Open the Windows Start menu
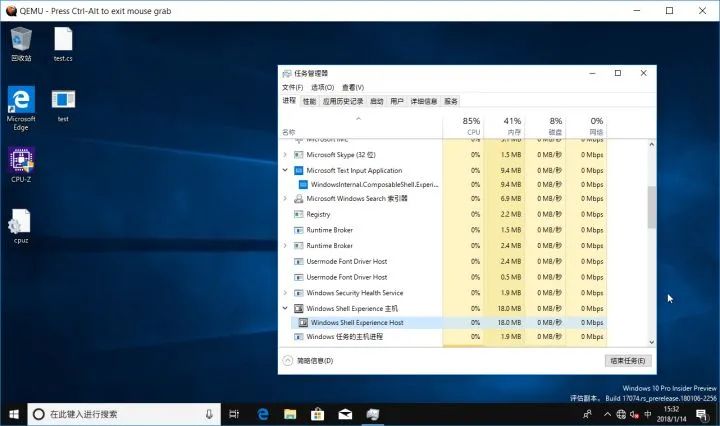 pos(14,415)
